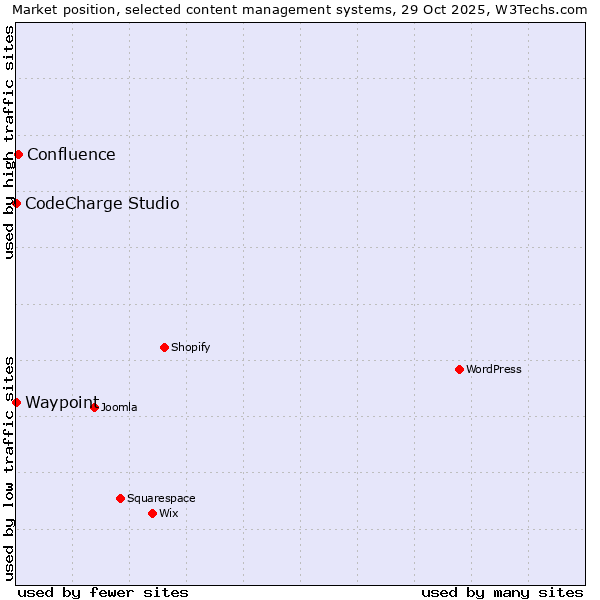Click the Squarespace text label
The image size is (600, 600).
pyautogui.click(x=161, y=498)
